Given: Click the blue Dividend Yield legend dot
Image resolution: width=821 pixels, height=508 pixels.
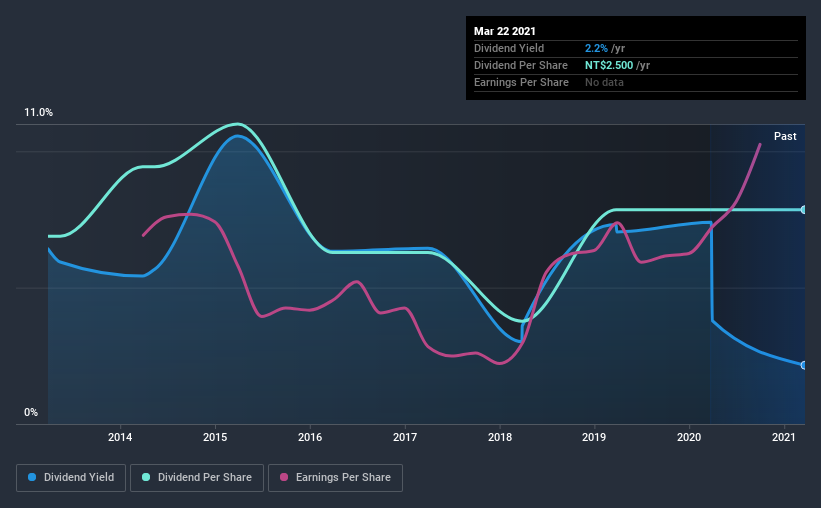Looking at the screenshot, I should [32, 477].
